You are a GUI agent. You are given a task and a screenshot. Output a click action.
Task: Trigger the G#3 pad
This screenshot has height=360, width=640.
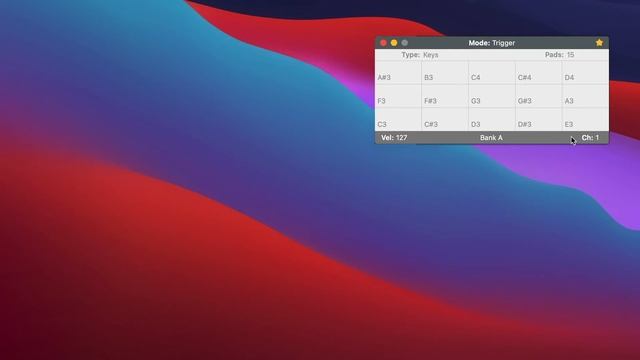coord(539,96)
